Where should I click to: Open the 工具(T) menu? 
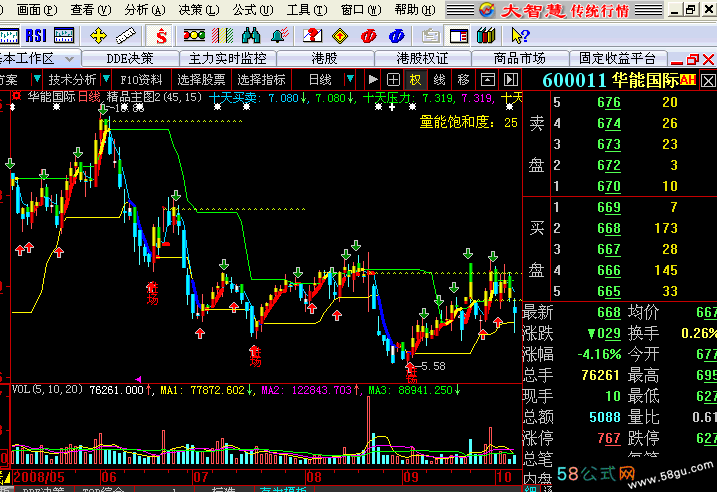(306, 10)
